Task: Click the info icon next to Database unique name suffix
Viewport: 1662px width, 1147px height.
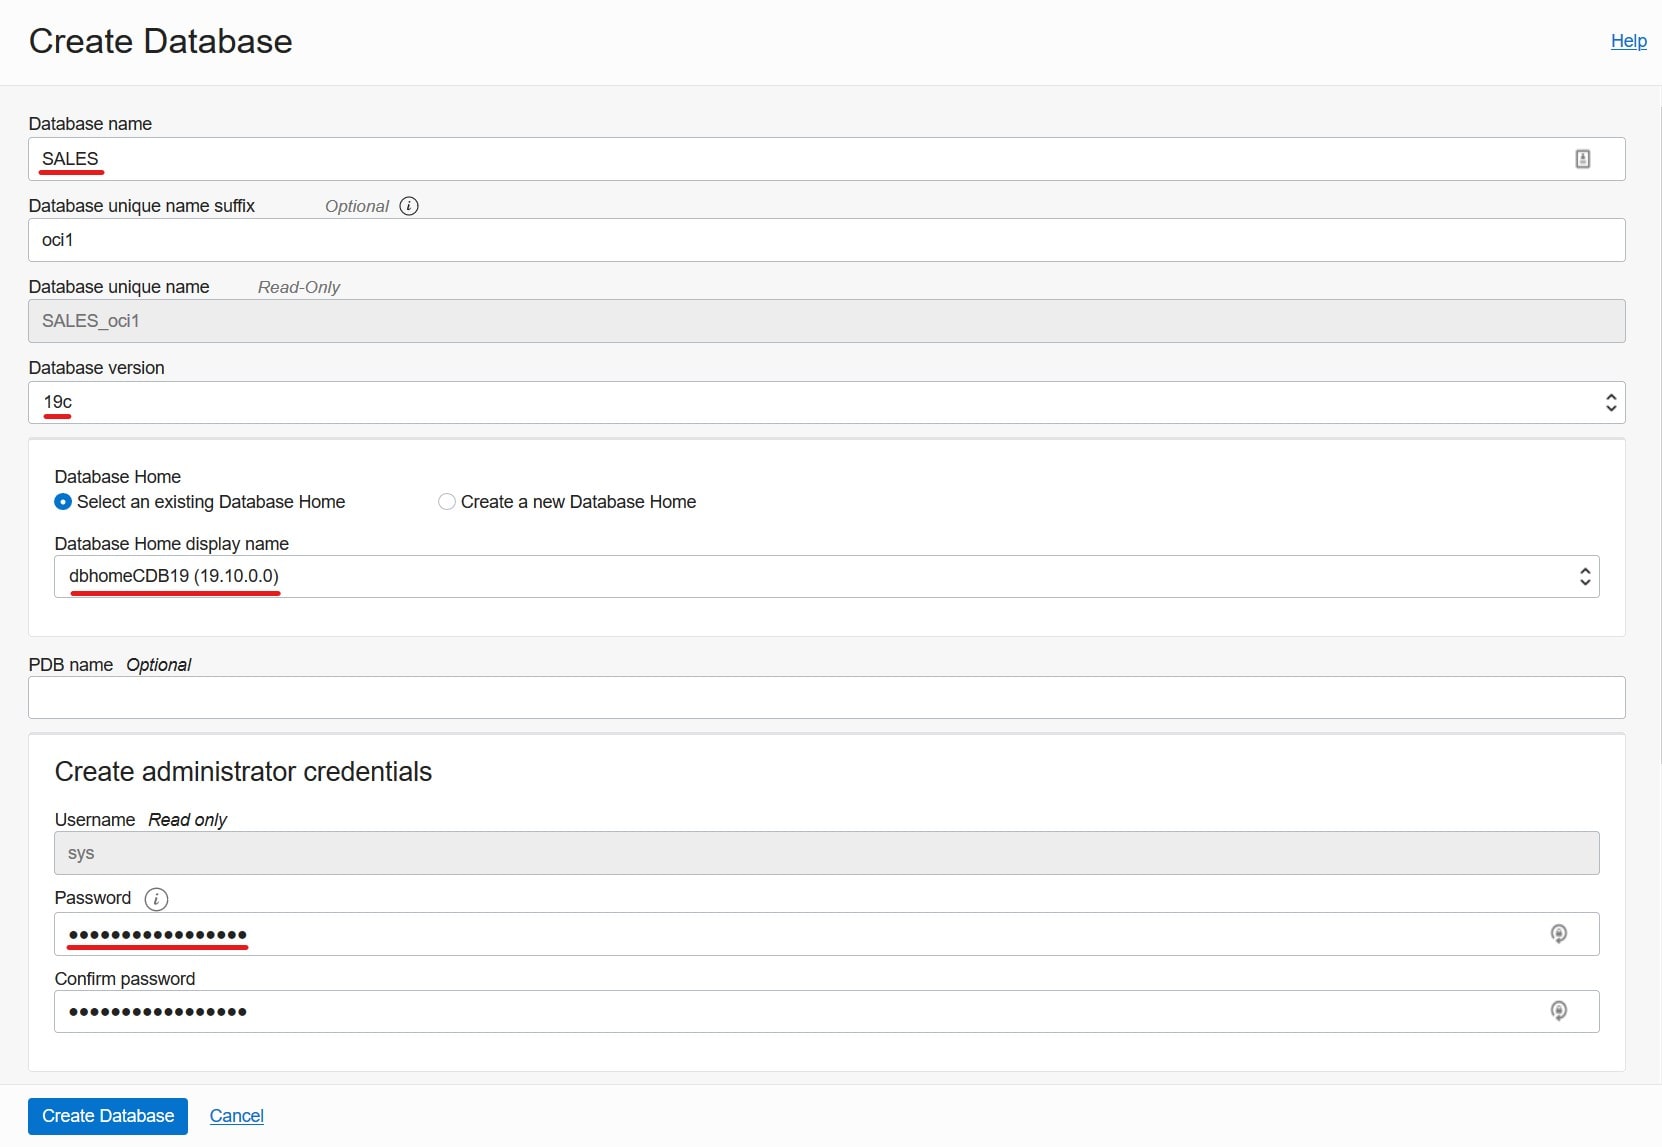Action: (408, 206)
